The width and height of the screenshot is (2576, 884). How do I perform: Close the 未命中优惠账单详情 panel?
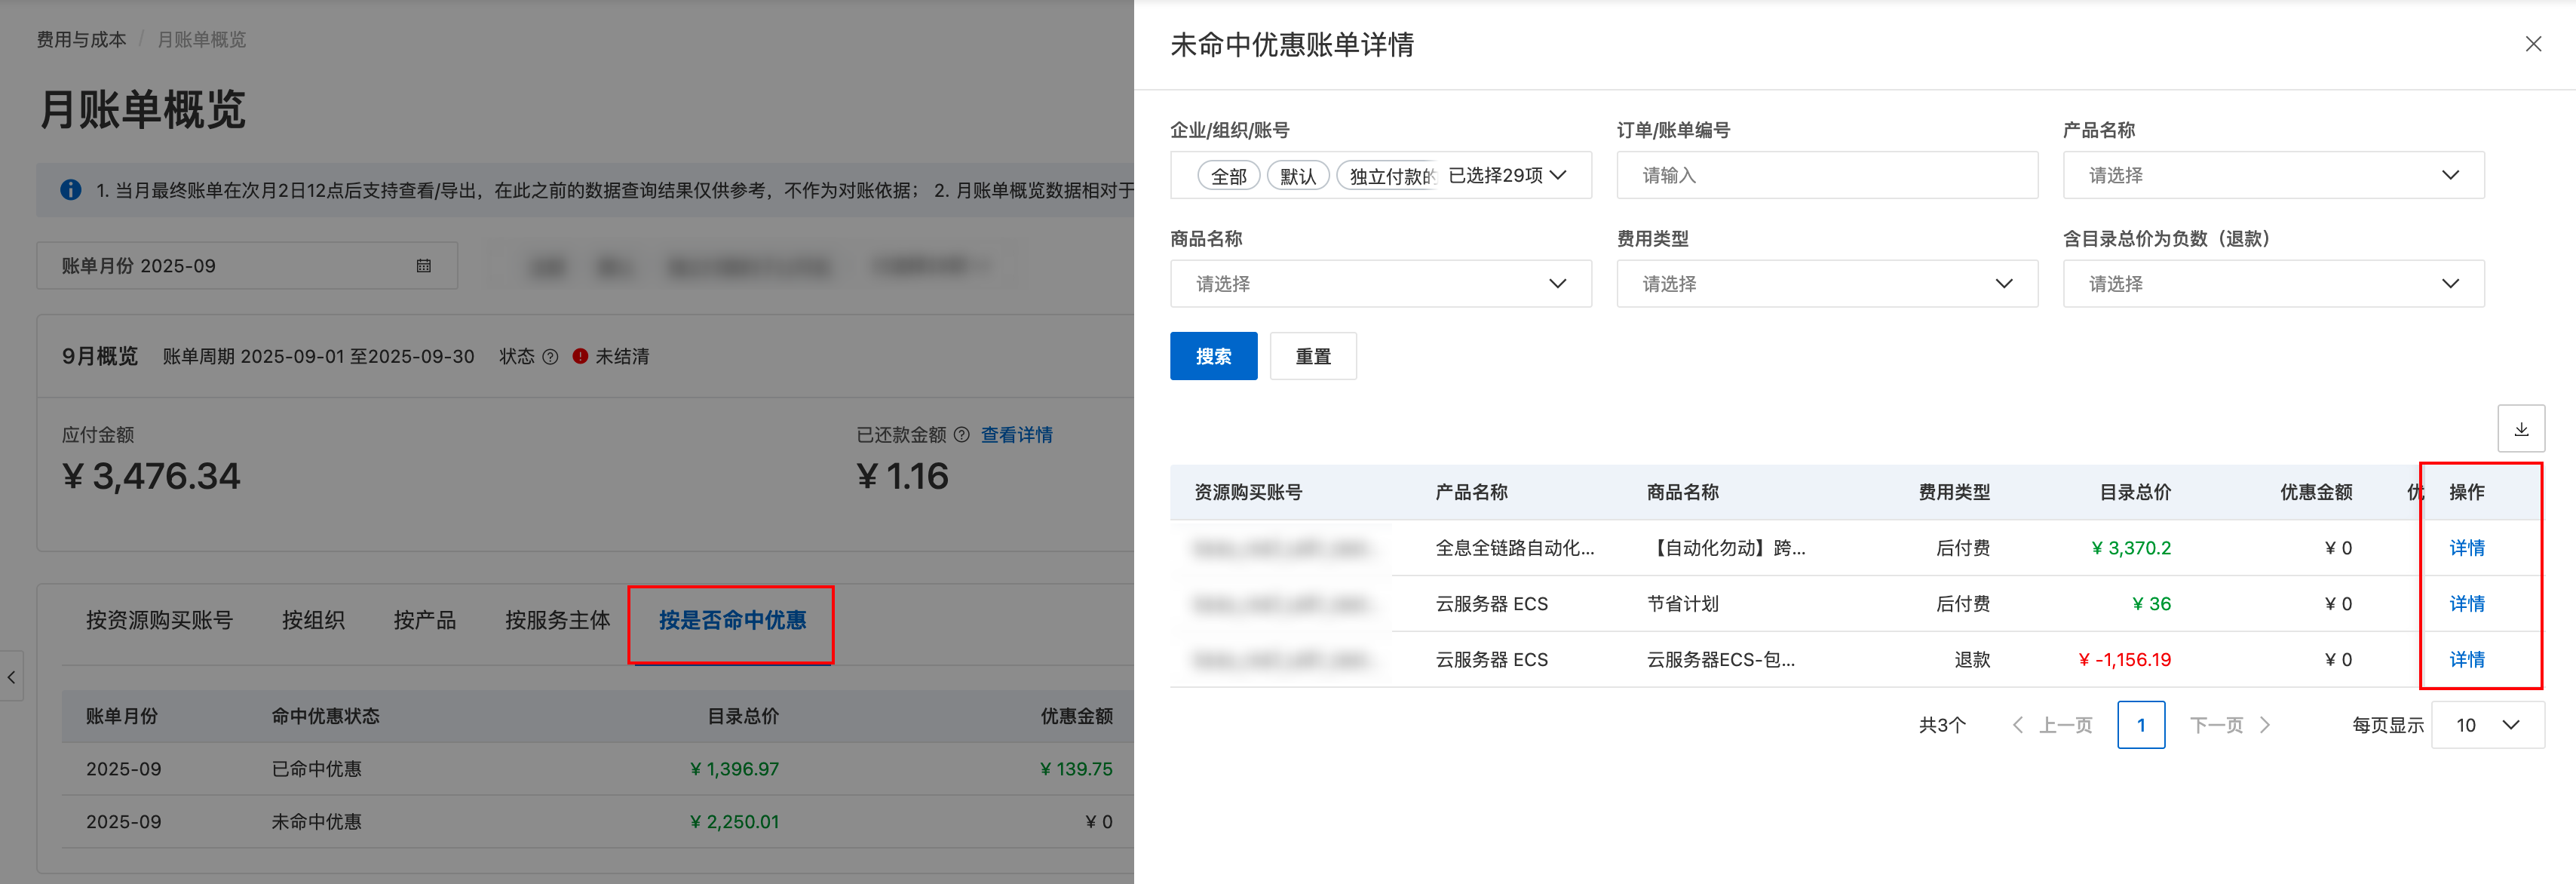point(2532,44)
